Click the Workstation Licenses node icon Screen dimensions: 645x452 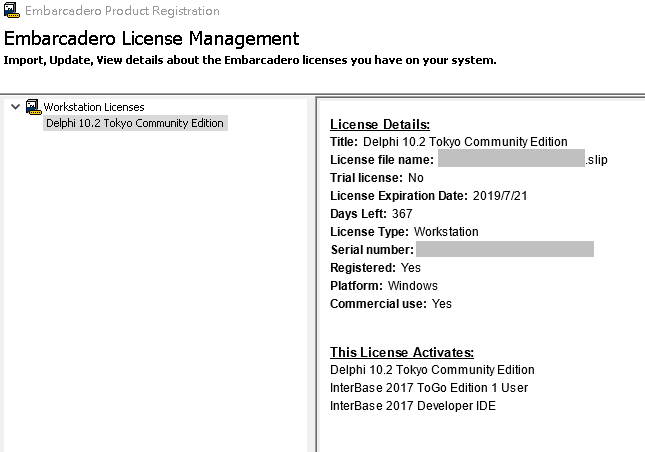pos(33,107)
